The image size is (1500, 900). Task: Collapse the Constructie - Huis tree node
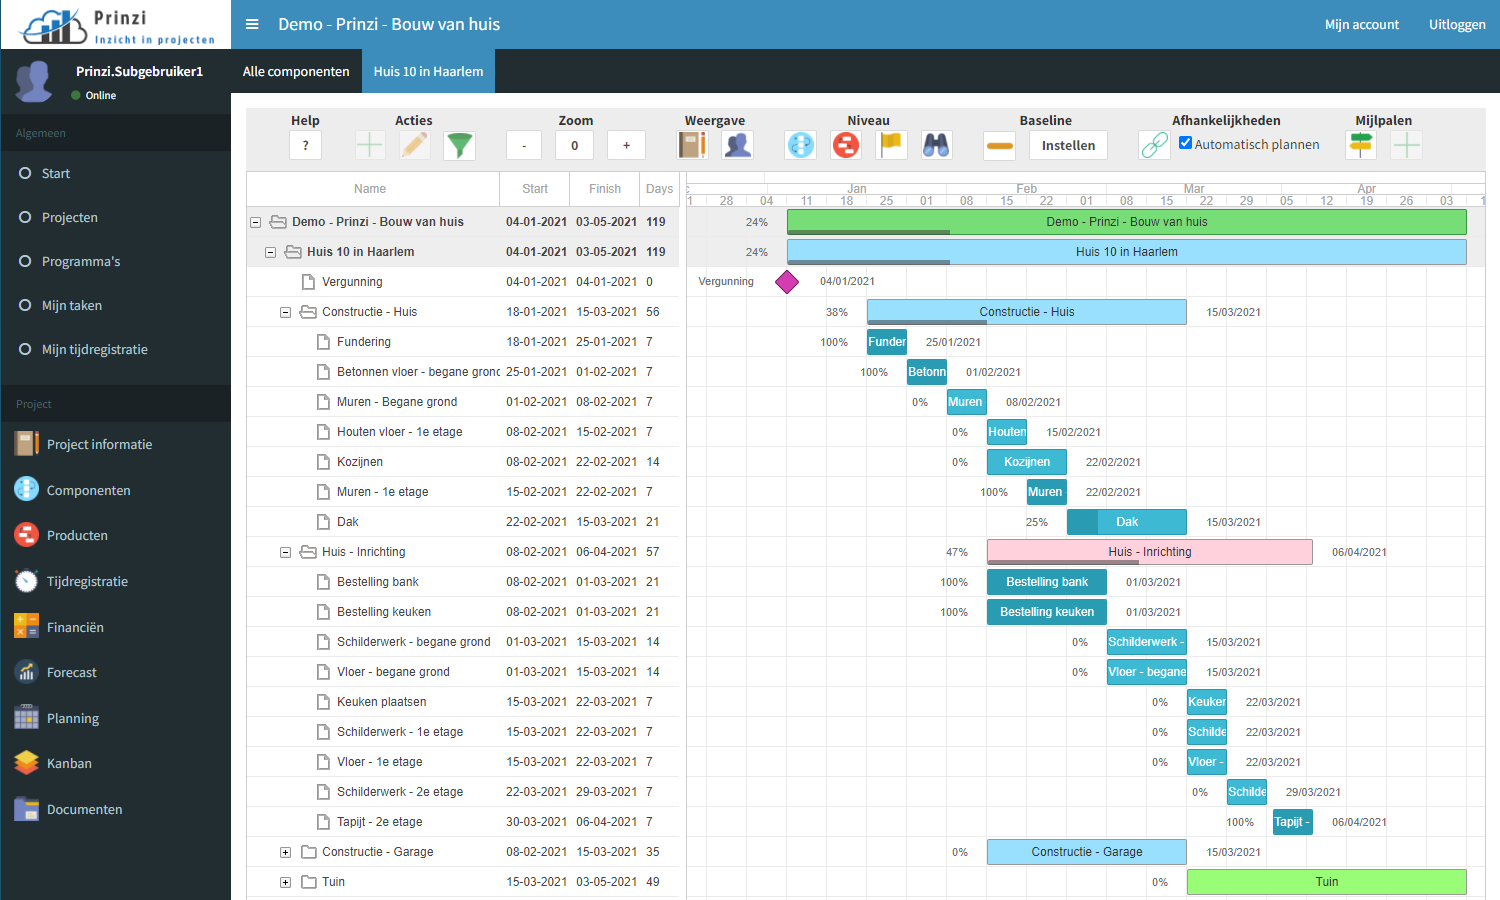(285, 312)
